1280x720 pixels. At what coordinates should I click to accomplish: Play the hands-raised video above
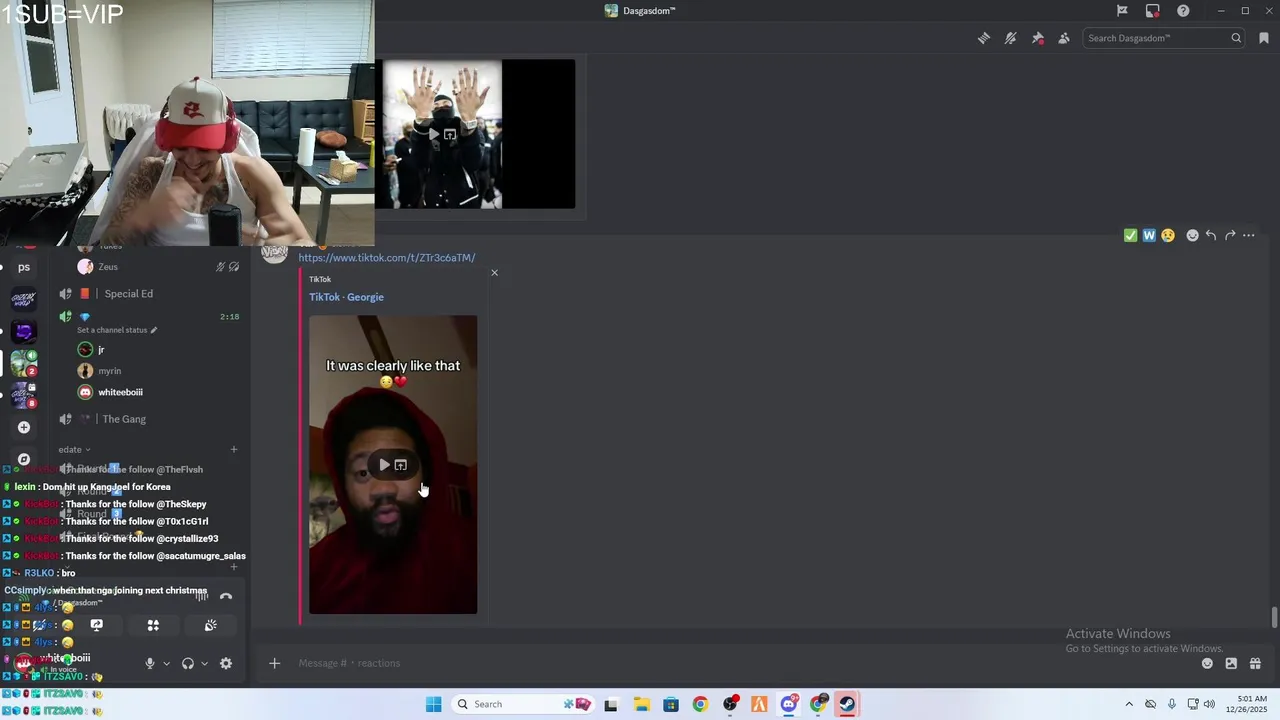(434, 134)
